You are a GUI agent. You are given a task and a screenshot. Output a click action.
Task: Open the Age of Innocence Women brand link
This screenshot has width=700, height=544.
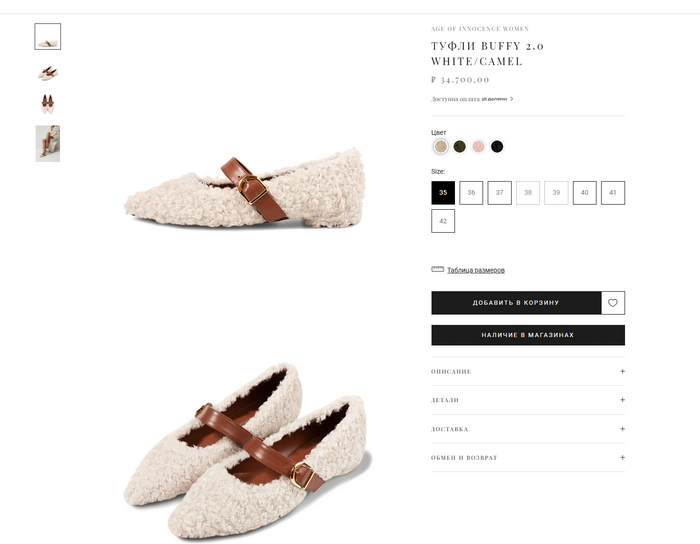(480, 29)
